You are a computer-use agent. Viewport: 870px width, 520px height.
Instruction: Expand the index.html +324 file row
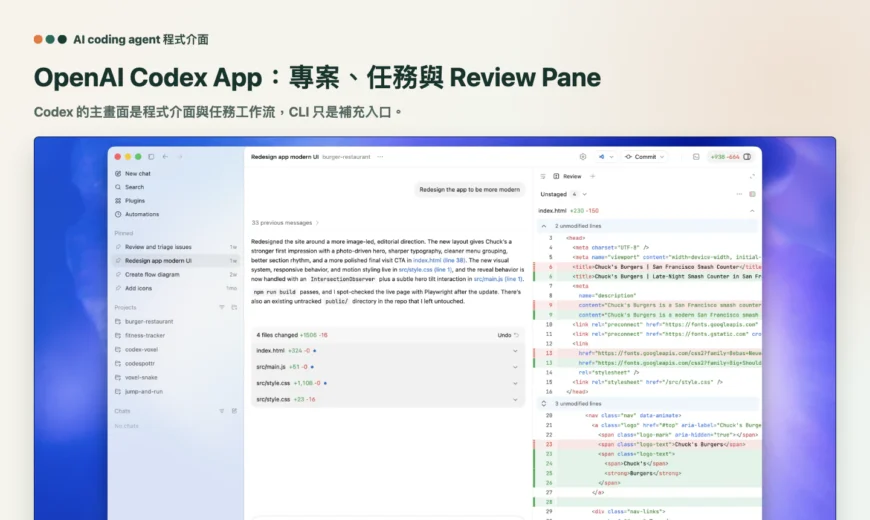point(387,351)
